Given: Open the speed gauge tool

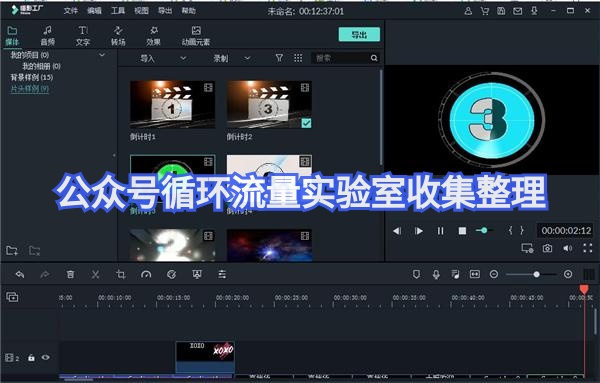Looking at the screenshot, I should tap(146, 274).
